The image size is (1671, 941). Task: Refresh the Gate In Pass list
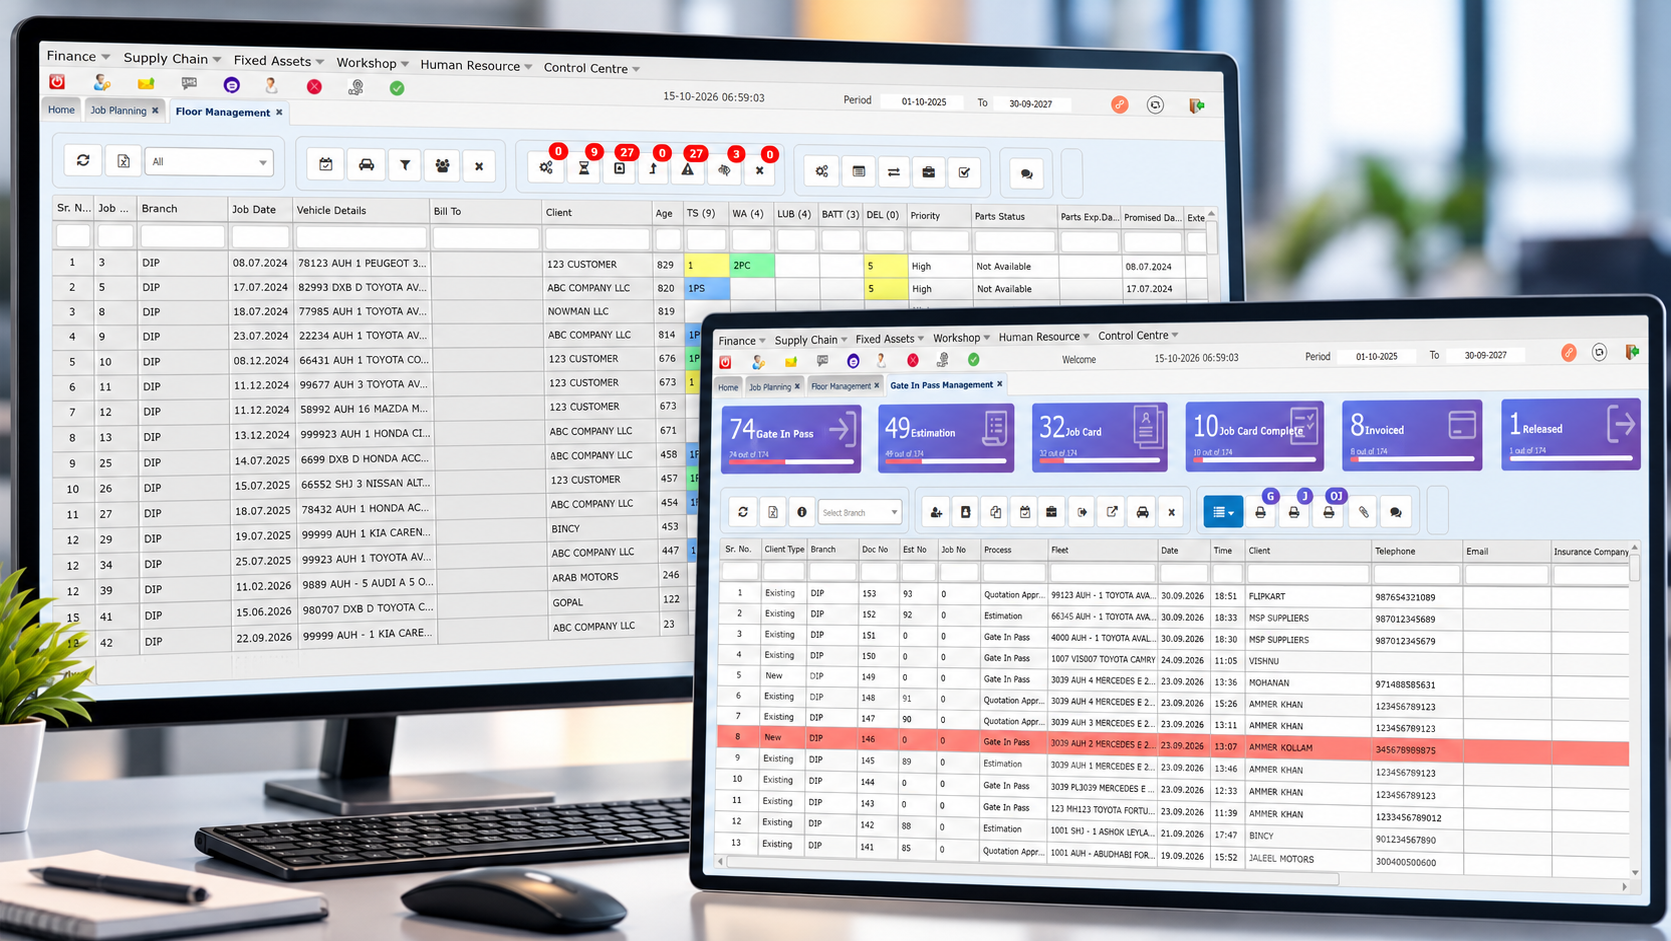point(743,512)
